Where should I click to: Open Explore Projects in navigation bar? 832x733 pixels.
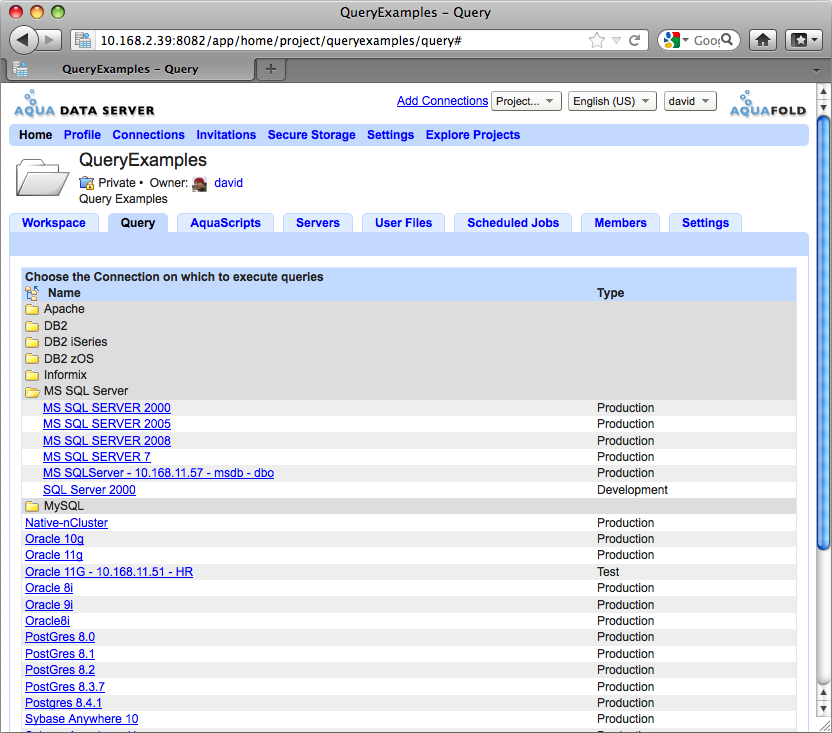(473, 135)
